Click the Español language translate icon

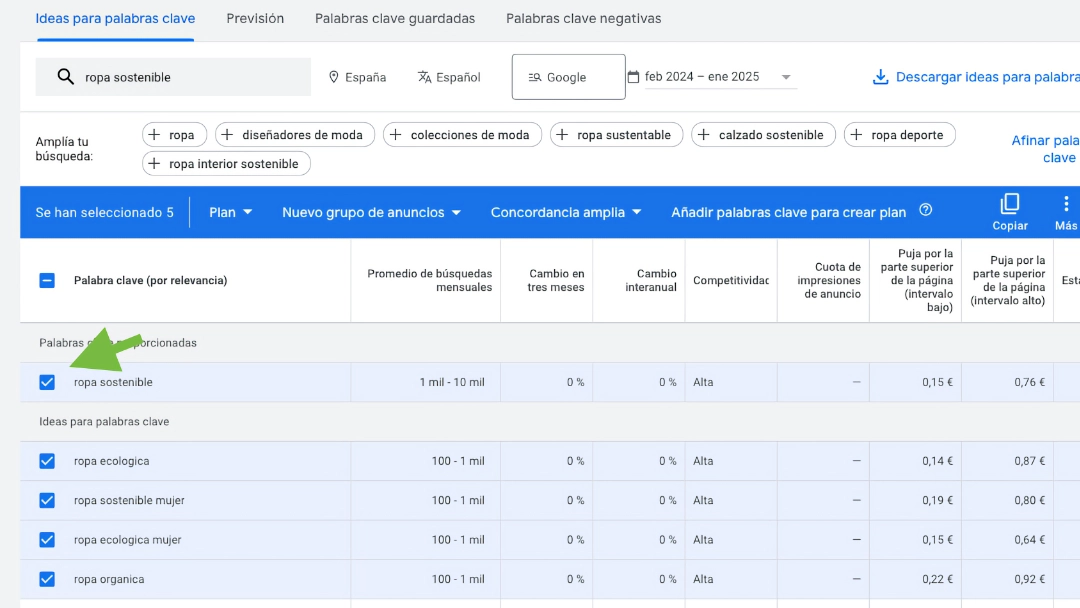click(424, 77)
